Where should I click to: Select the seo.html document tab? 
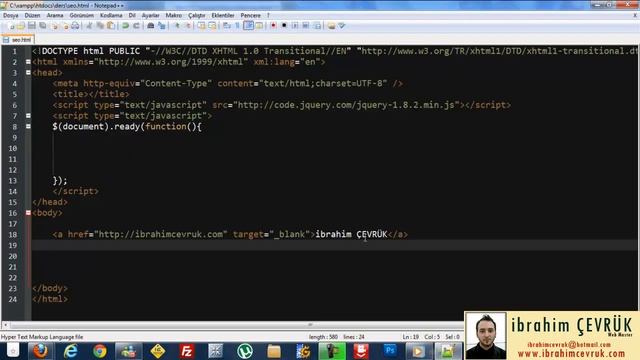click(17, 40)
